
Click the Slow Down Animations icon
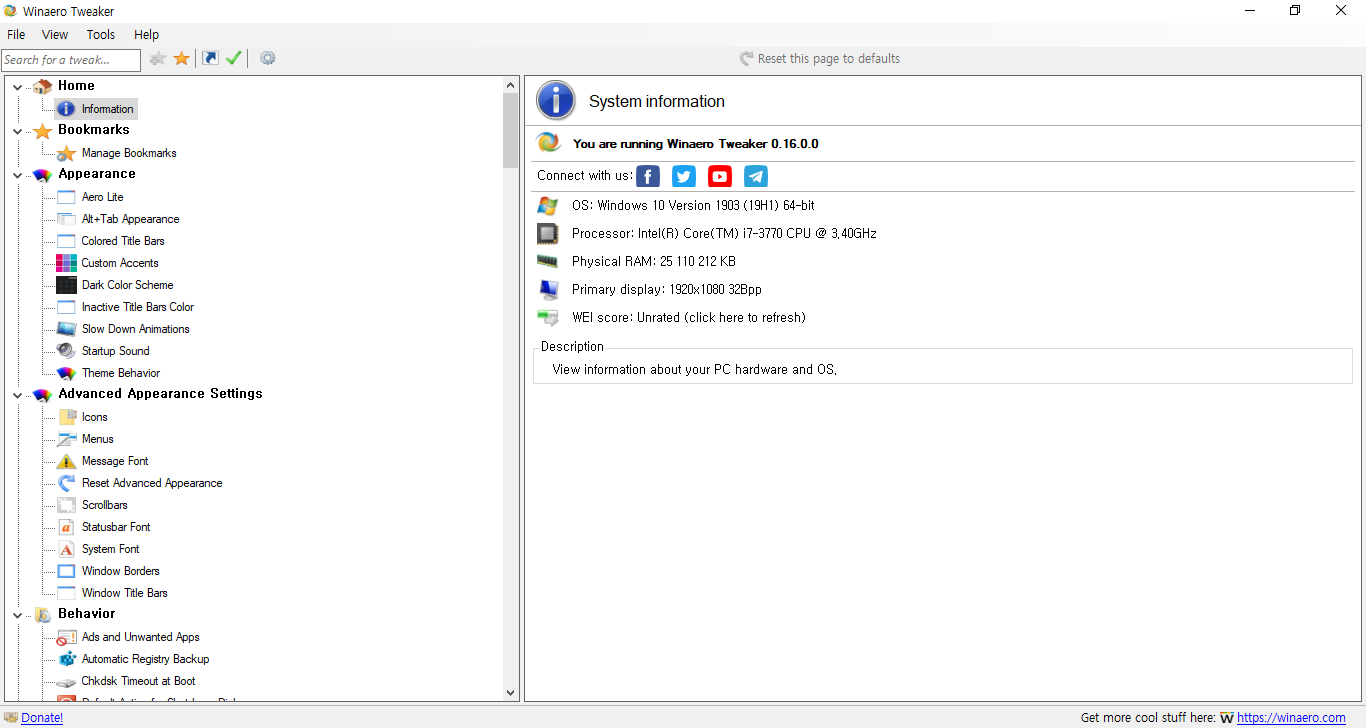pos(66,329)
